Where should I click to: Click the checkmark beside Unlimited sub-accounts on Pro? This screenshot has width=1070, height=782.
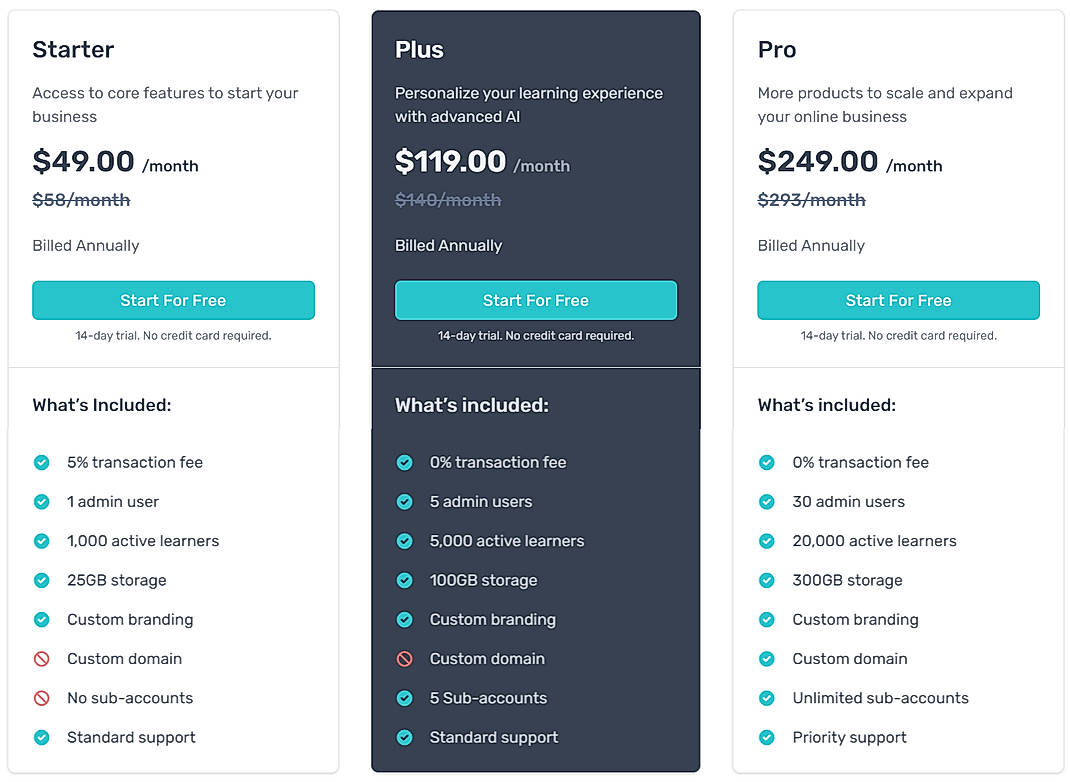(766, 698)
